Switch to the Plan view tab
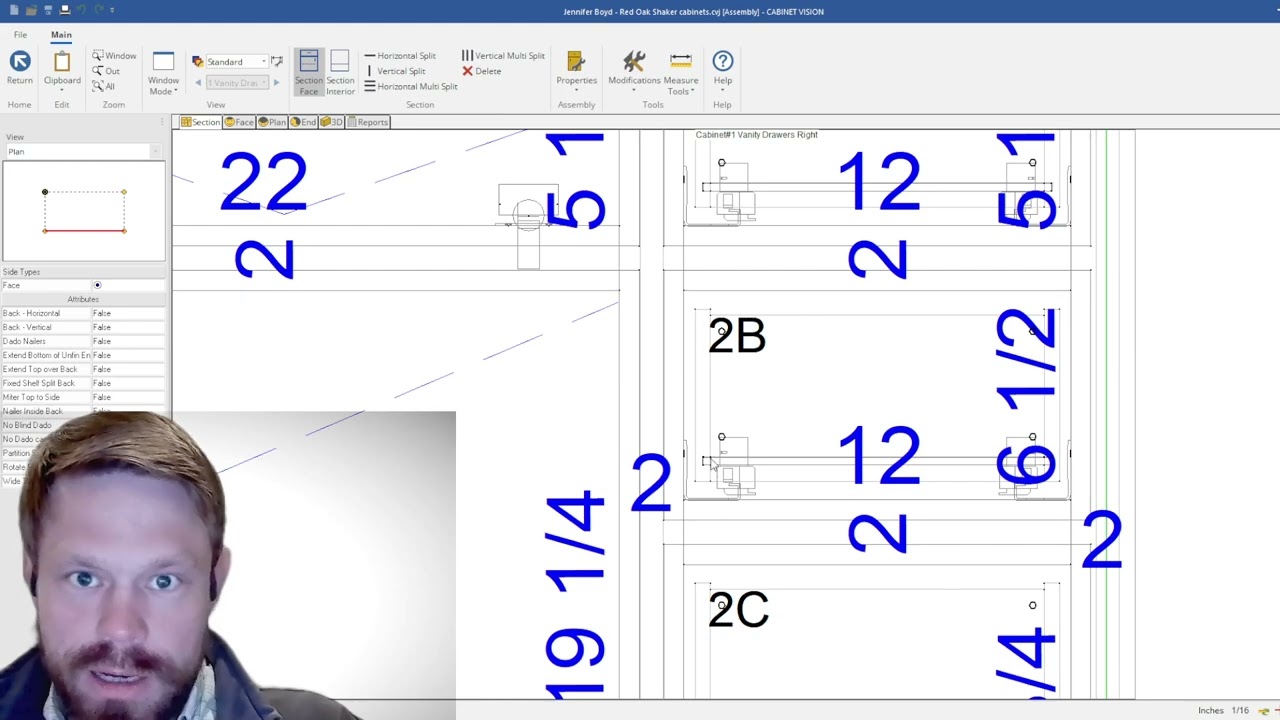The image size is (1280, 720). click(272, 122)
